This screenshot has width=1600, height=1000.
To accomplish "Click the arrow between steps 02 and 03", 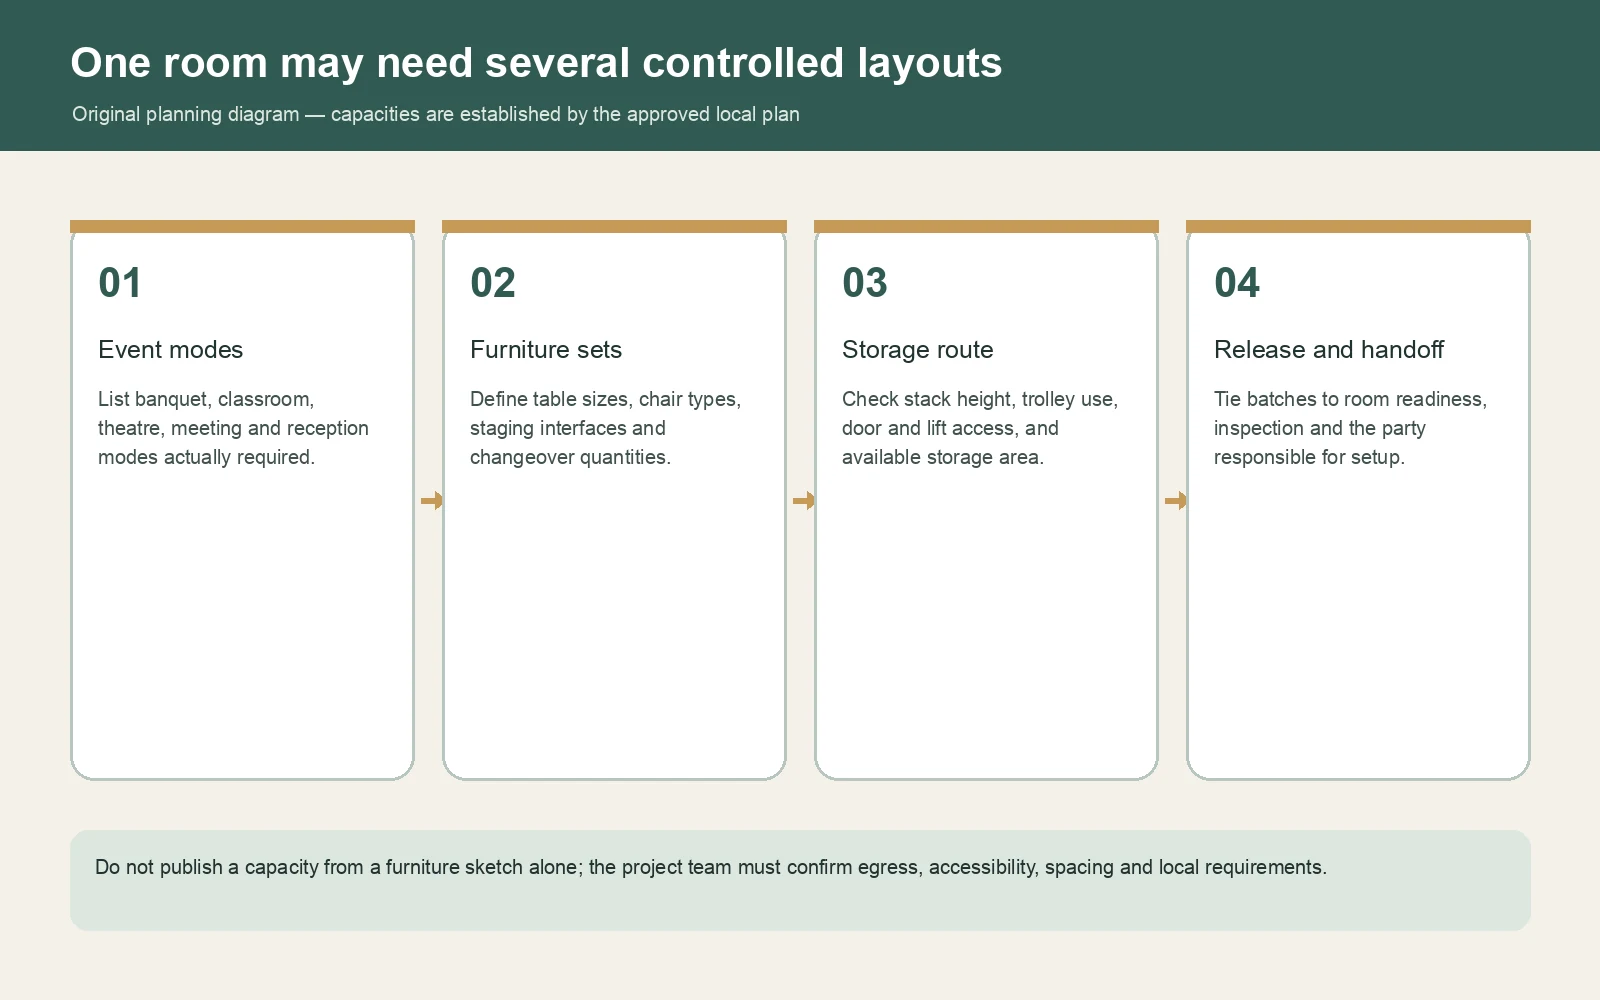I will point(804,500).
